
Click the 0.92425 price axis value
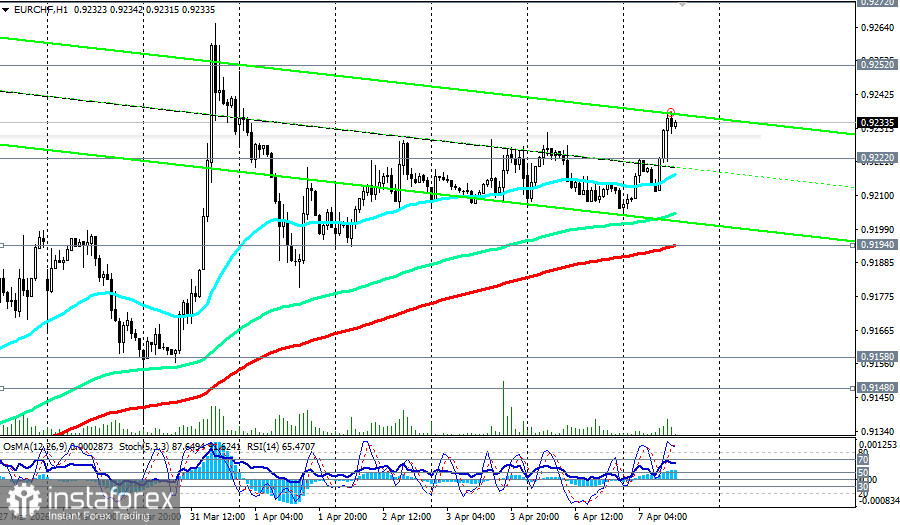coord(877,95)
